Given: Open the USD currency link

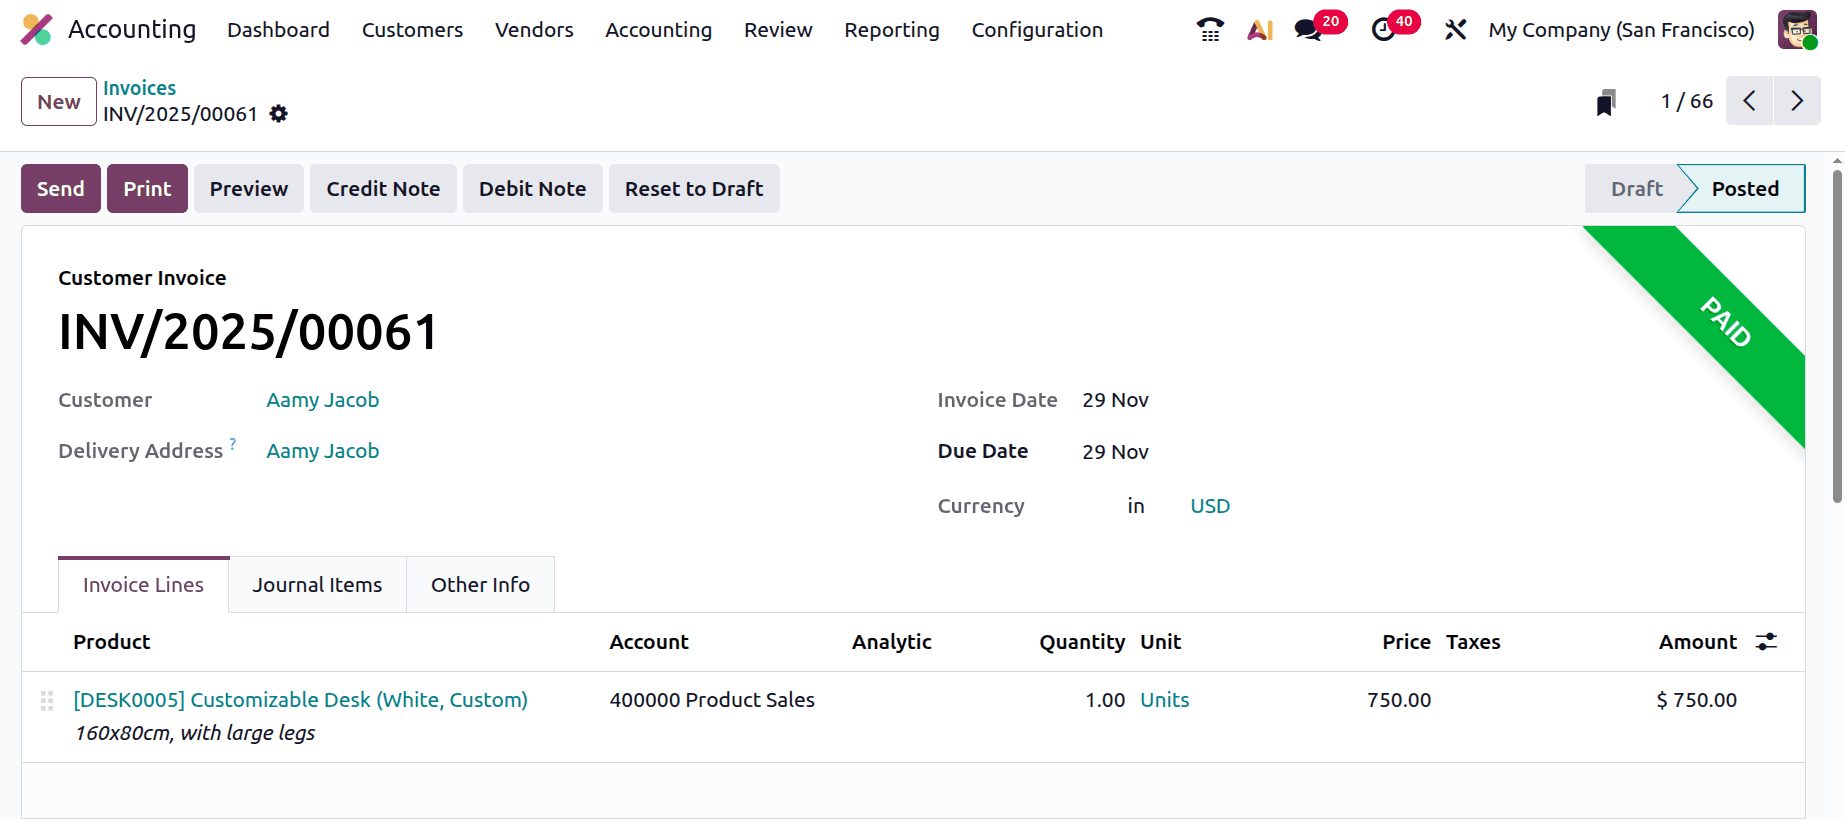Looking at the screenshot, I should pyautogui.click(x=1210, y=506).
